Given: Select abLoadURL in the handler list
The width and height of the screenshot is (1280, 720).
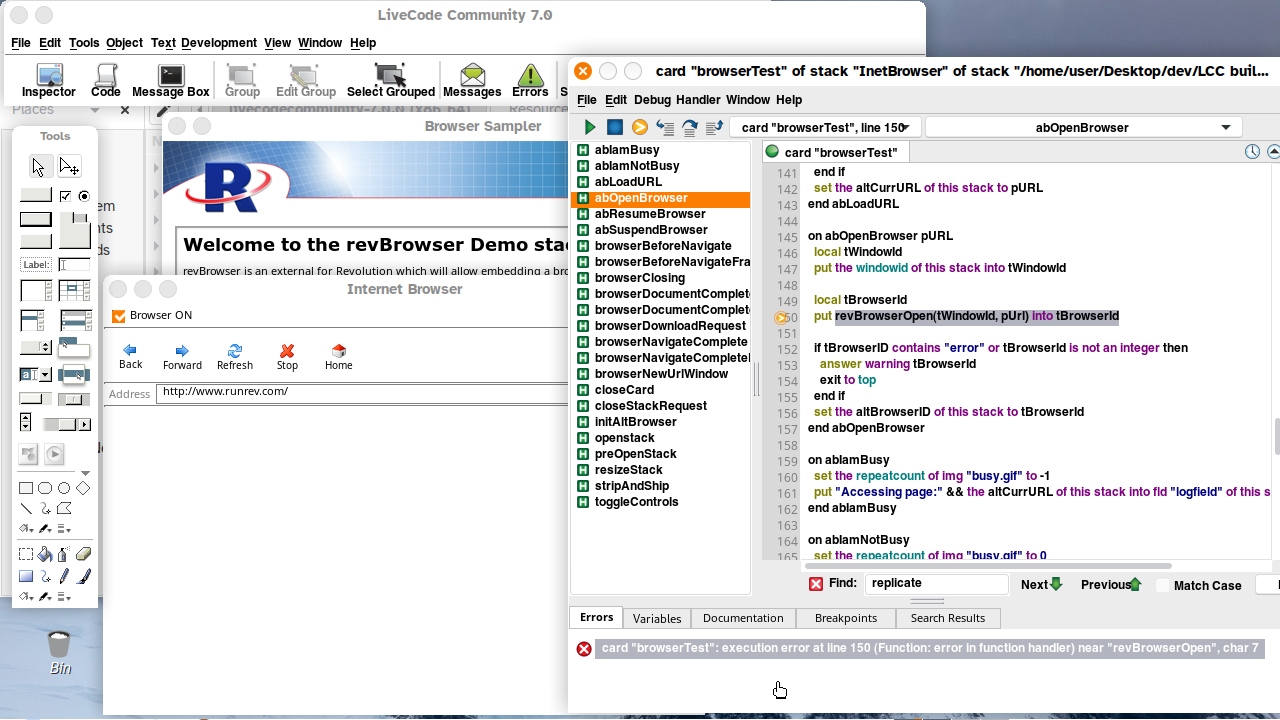Looking at the screenshot, I should click(628, 182).
